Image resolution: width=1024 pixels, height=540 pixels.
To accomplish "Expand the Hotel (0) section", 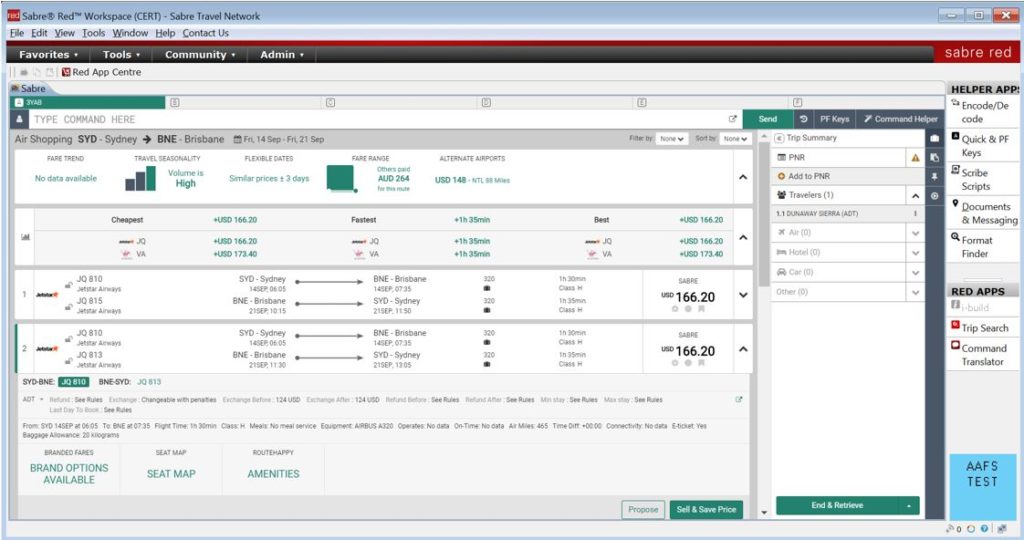I will point(916,253).
